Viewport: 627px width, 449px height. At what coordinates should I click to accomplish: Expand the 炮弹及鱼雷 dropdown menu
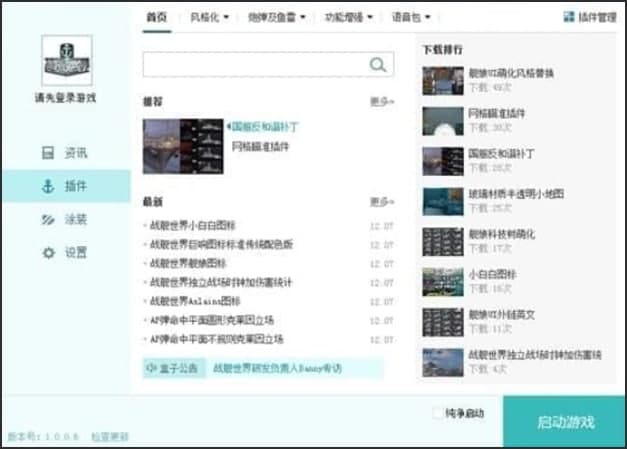coord(279,17)
